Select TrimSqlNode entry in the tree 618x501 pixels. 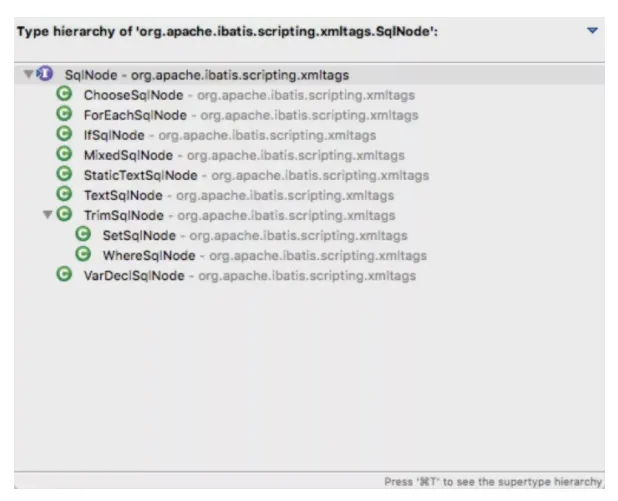tap(124, 215)
